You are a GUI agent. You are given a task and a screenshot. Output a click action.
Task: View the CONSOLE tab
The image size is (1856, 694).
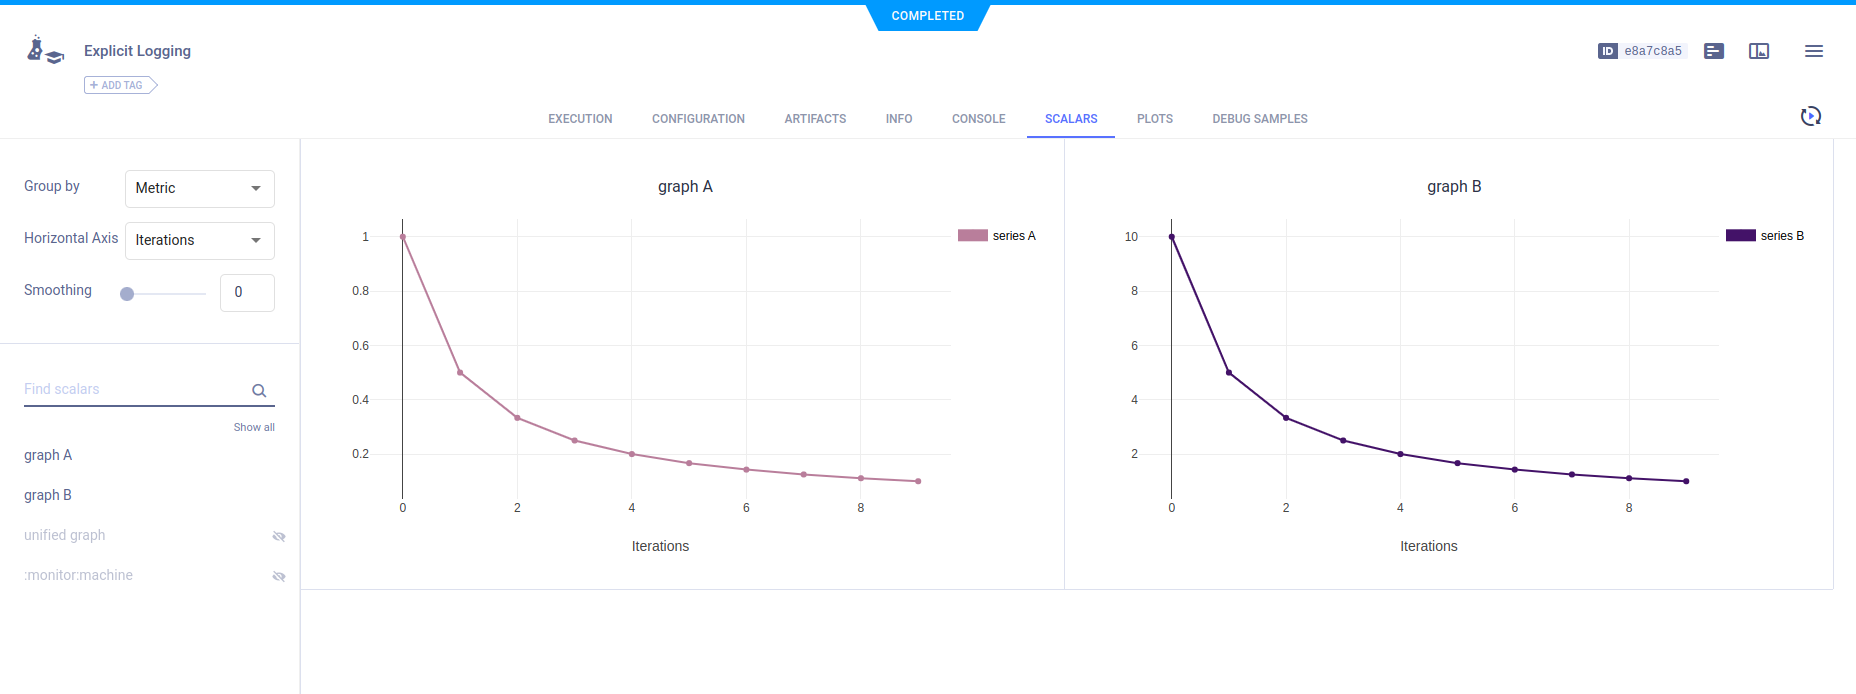[979, 119]
